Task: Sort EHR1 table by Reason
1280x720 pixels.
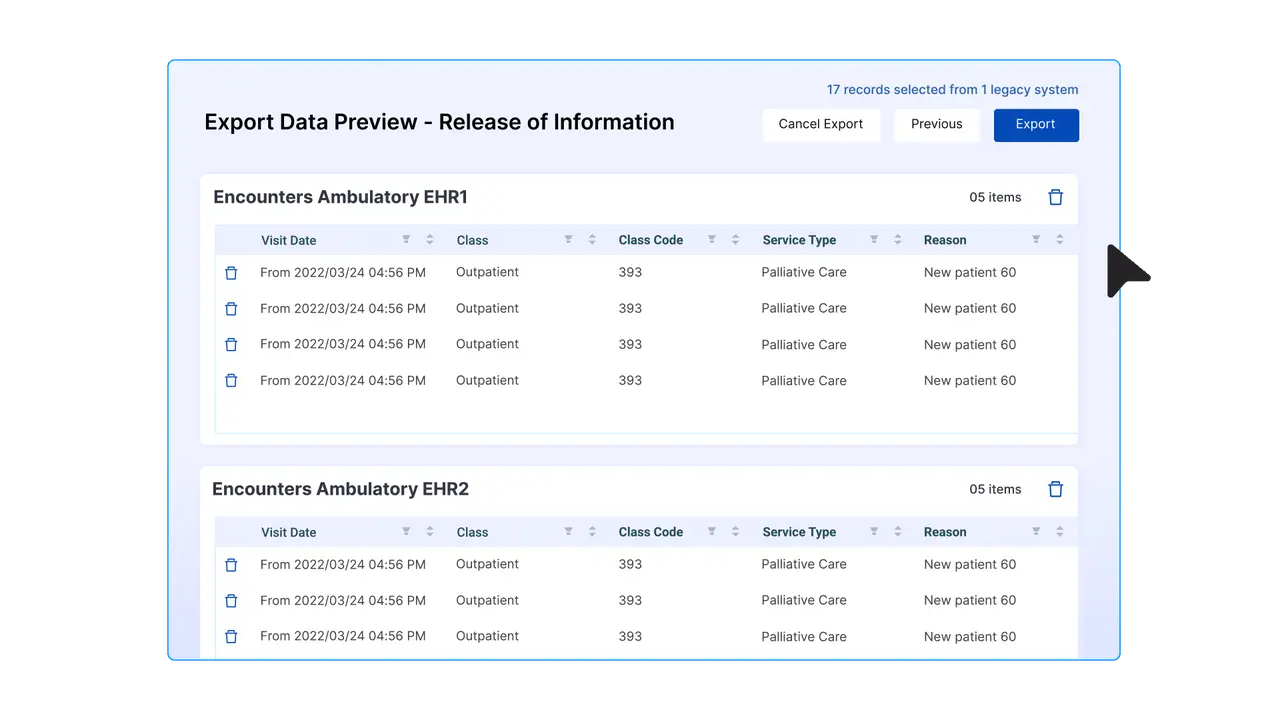Action: pos(1060,240)
